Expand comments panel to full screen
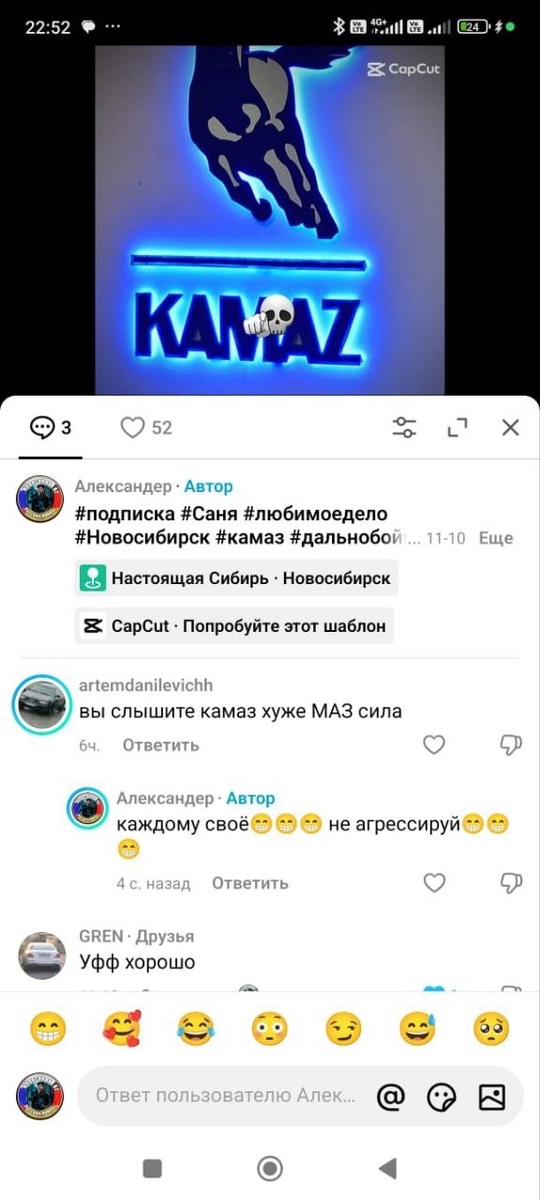 (x=458, y=428)
